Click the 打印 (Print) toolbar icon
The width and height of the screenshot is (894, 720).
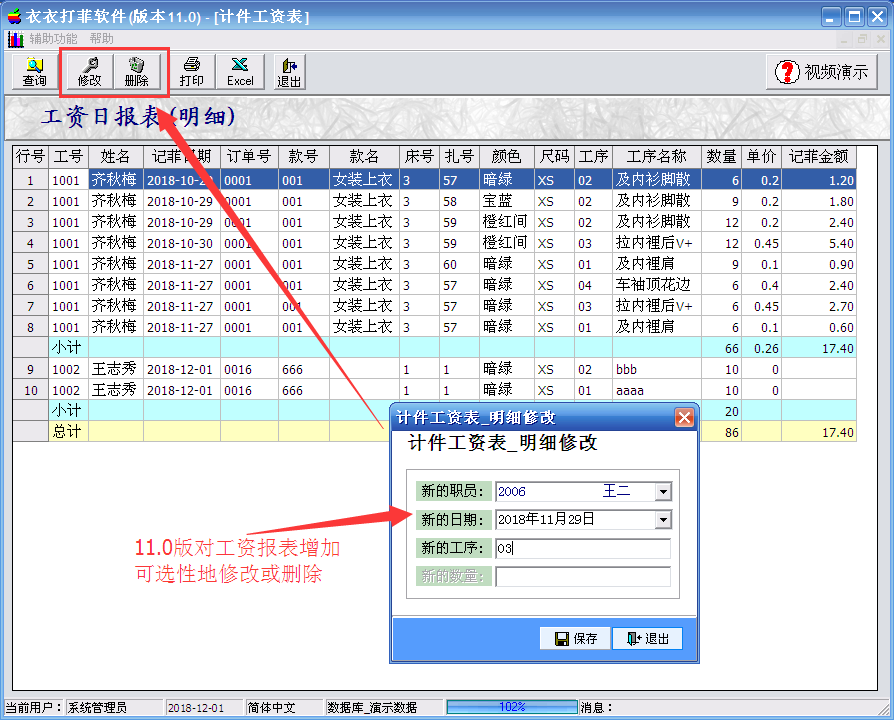pyautogui.click(x=191, y=71)
